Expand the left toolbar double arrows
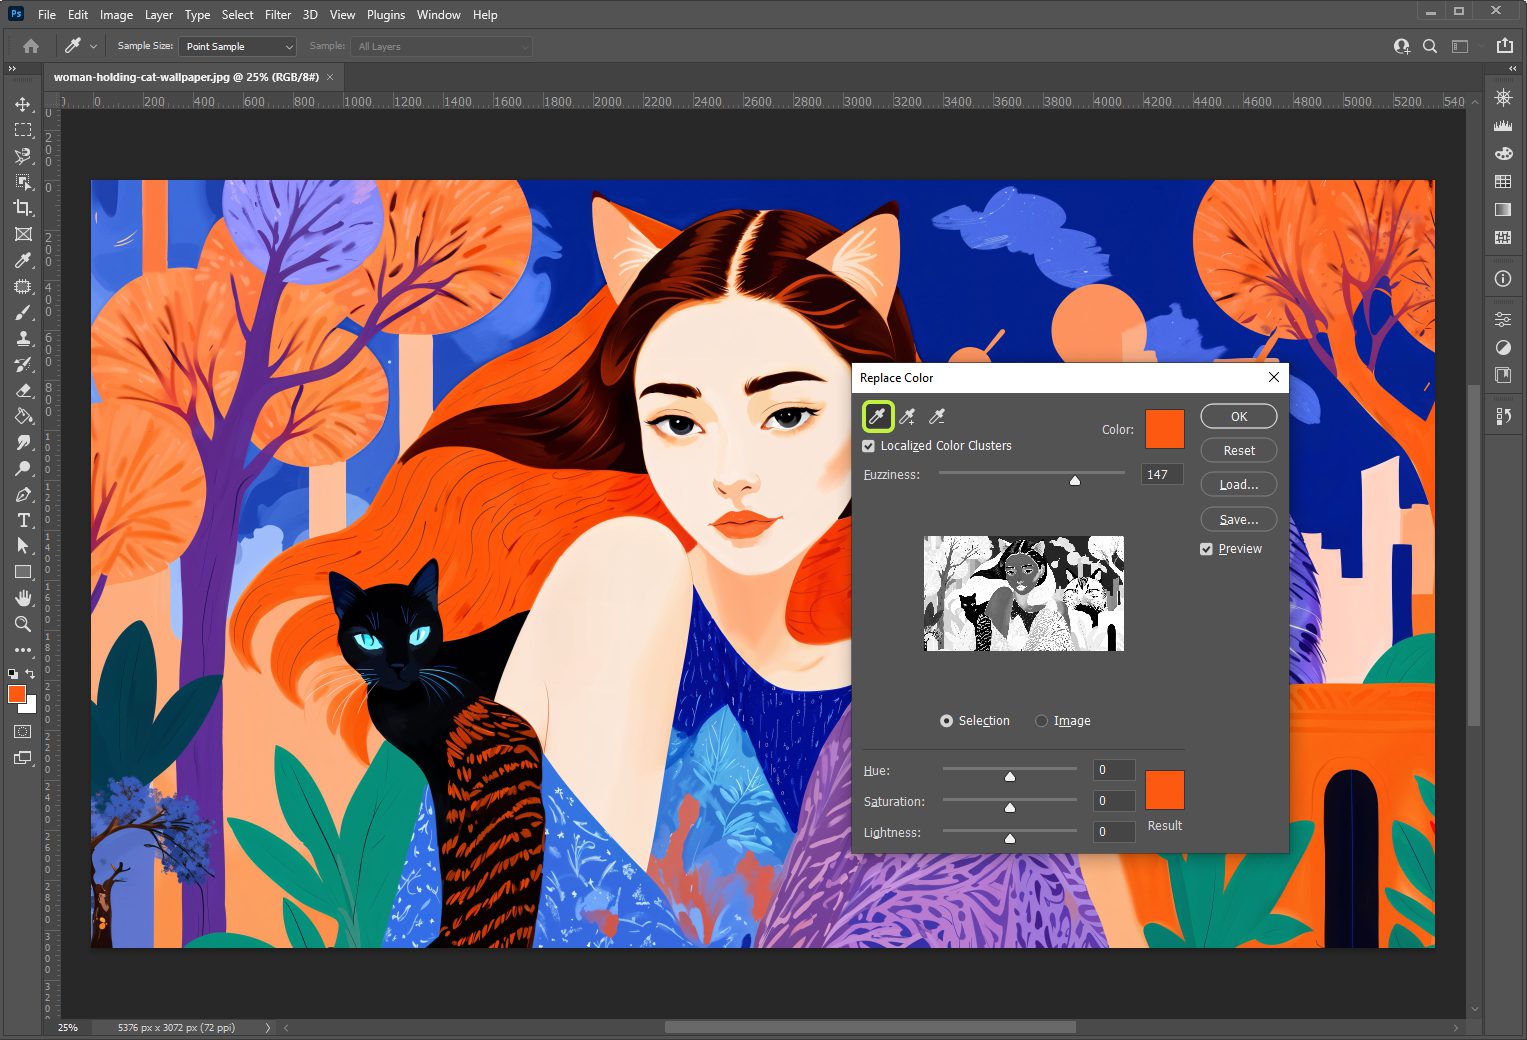Image resolution: width=1527 pixels, height=1040 pixels. 12,68
